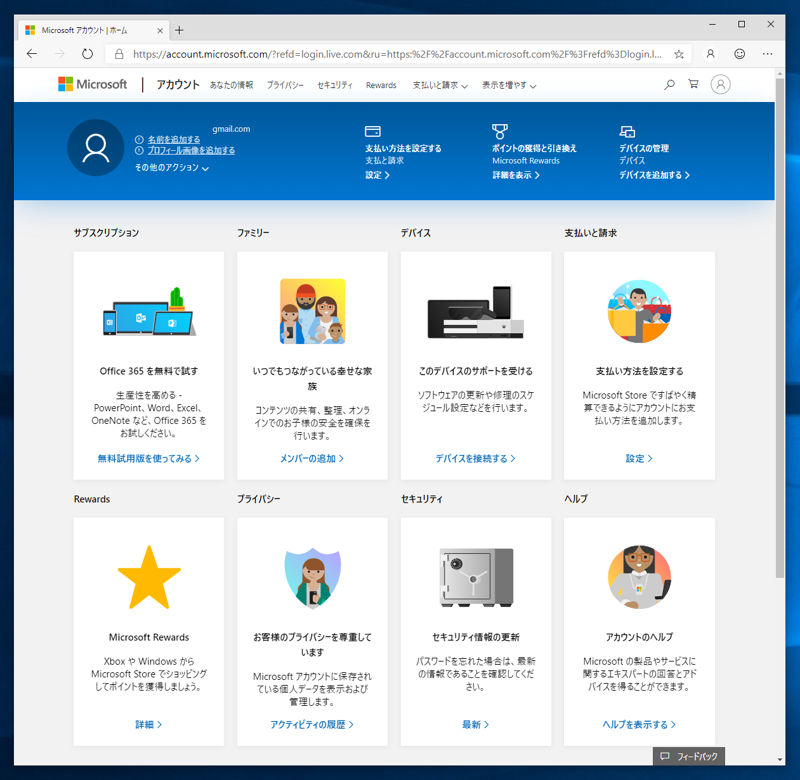800x780 pixels.
Task: Click the address bar URL field
Action: click(x=397, y=54)
